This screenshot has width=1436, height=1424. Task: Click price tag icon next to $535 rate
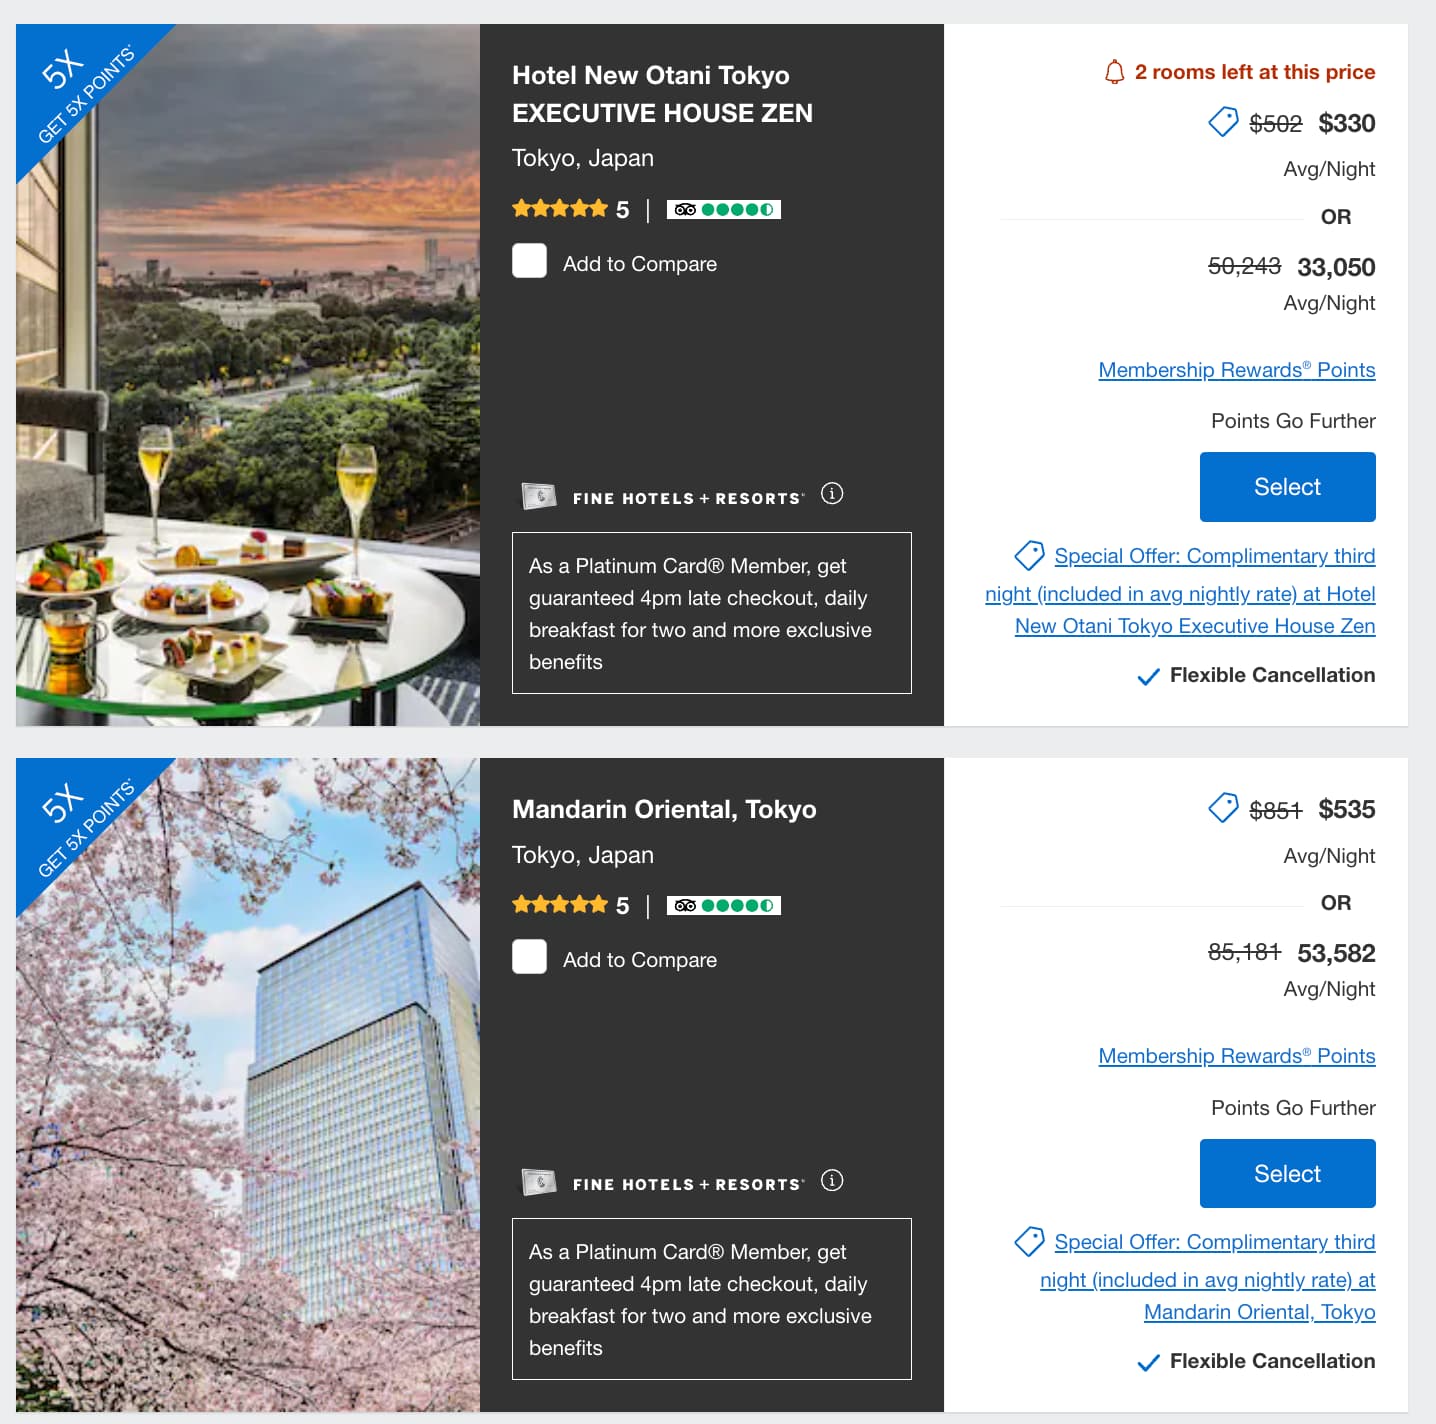(1223, 808)
